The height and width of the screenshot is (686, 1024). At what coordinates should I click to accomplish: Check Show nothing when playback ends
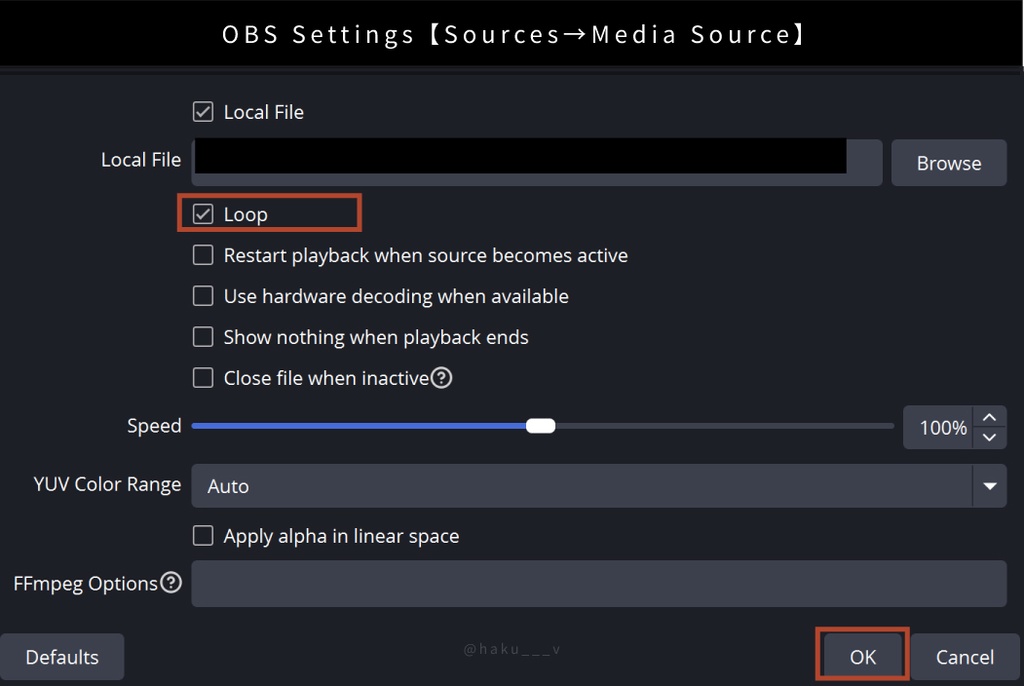pyautogui.click(x=203, y=337)
